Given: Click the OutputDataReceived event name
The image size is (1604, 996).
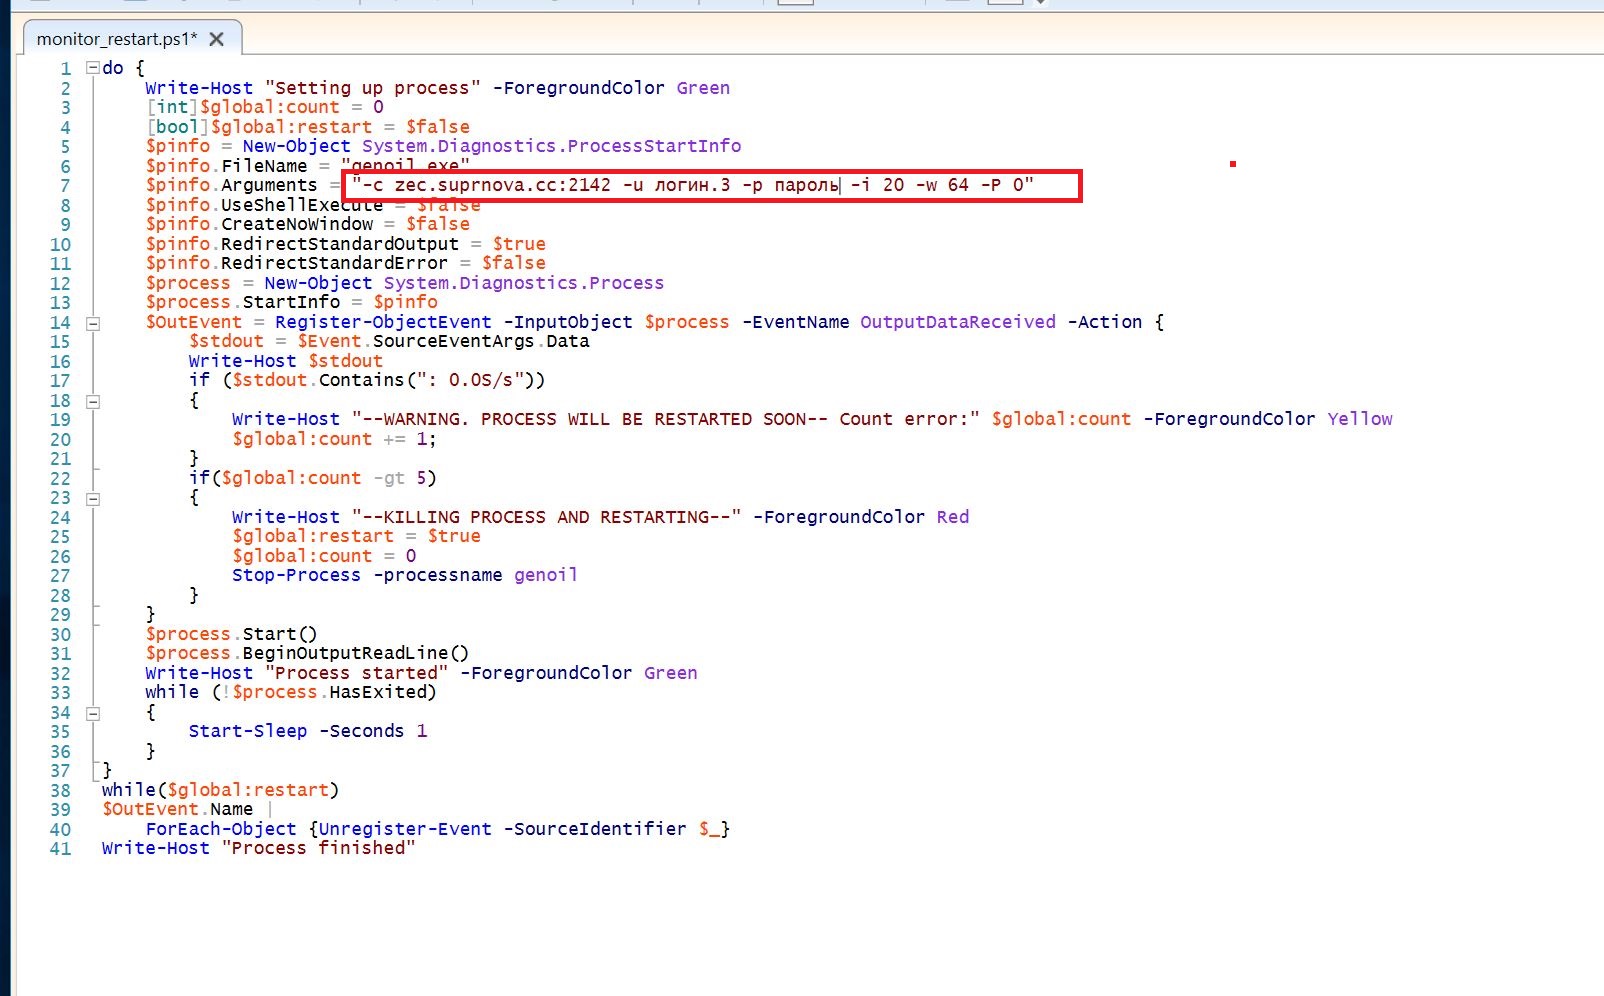Looking at the screenshot, I should pos(958,322).
